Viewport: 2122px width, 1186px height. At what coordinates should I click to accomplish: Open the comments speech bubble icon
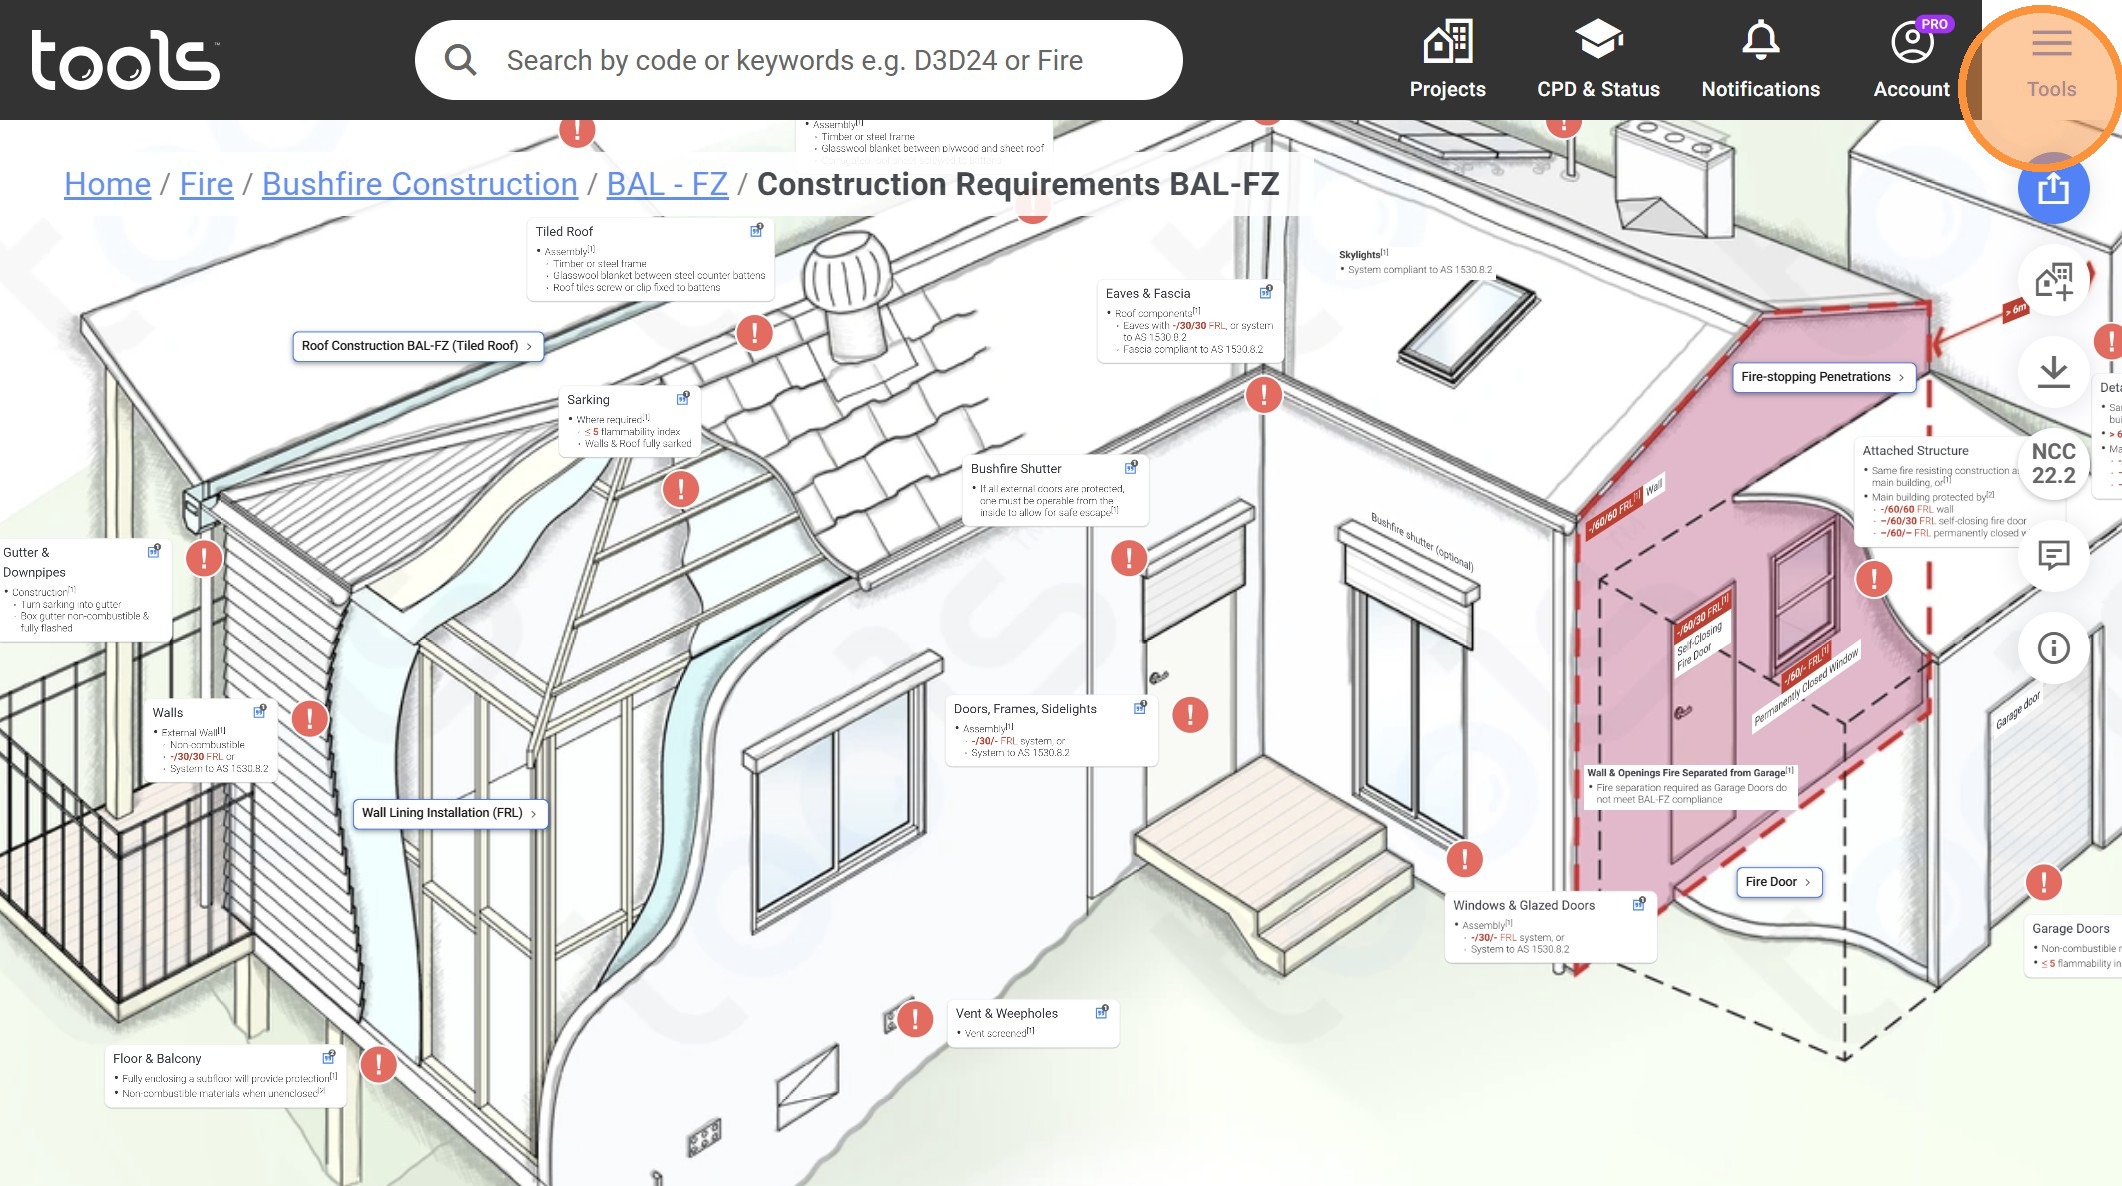2053,555
